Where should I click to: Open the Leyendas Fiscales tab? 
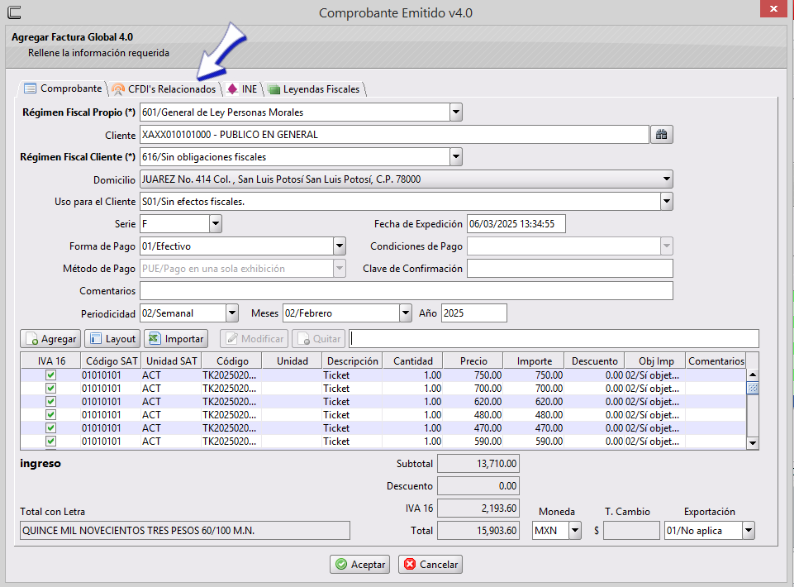[x=314, y=89]
